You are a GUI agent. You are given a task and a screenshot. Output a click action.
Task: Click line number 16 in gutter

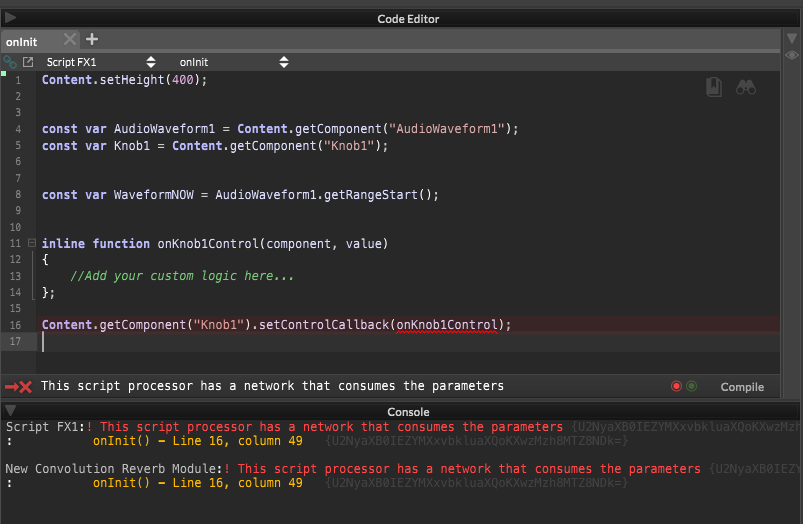(x=15, y=325)
